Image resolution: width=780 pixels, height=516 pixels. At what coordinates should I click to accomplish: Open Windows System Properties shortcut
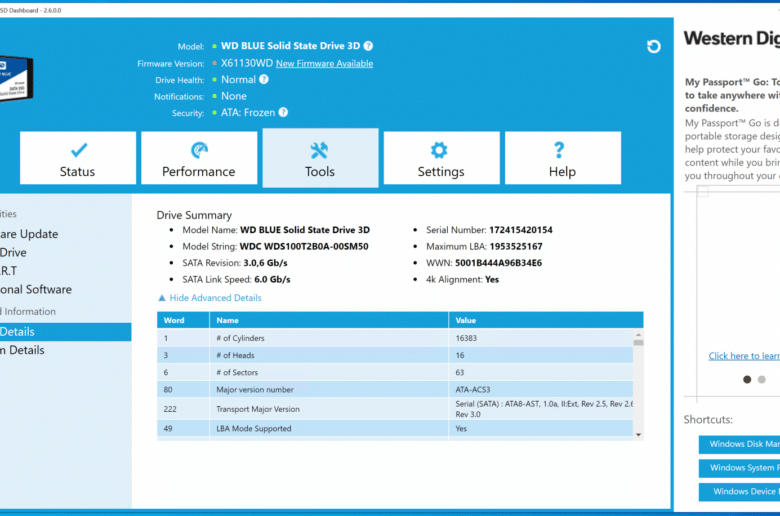739,468
